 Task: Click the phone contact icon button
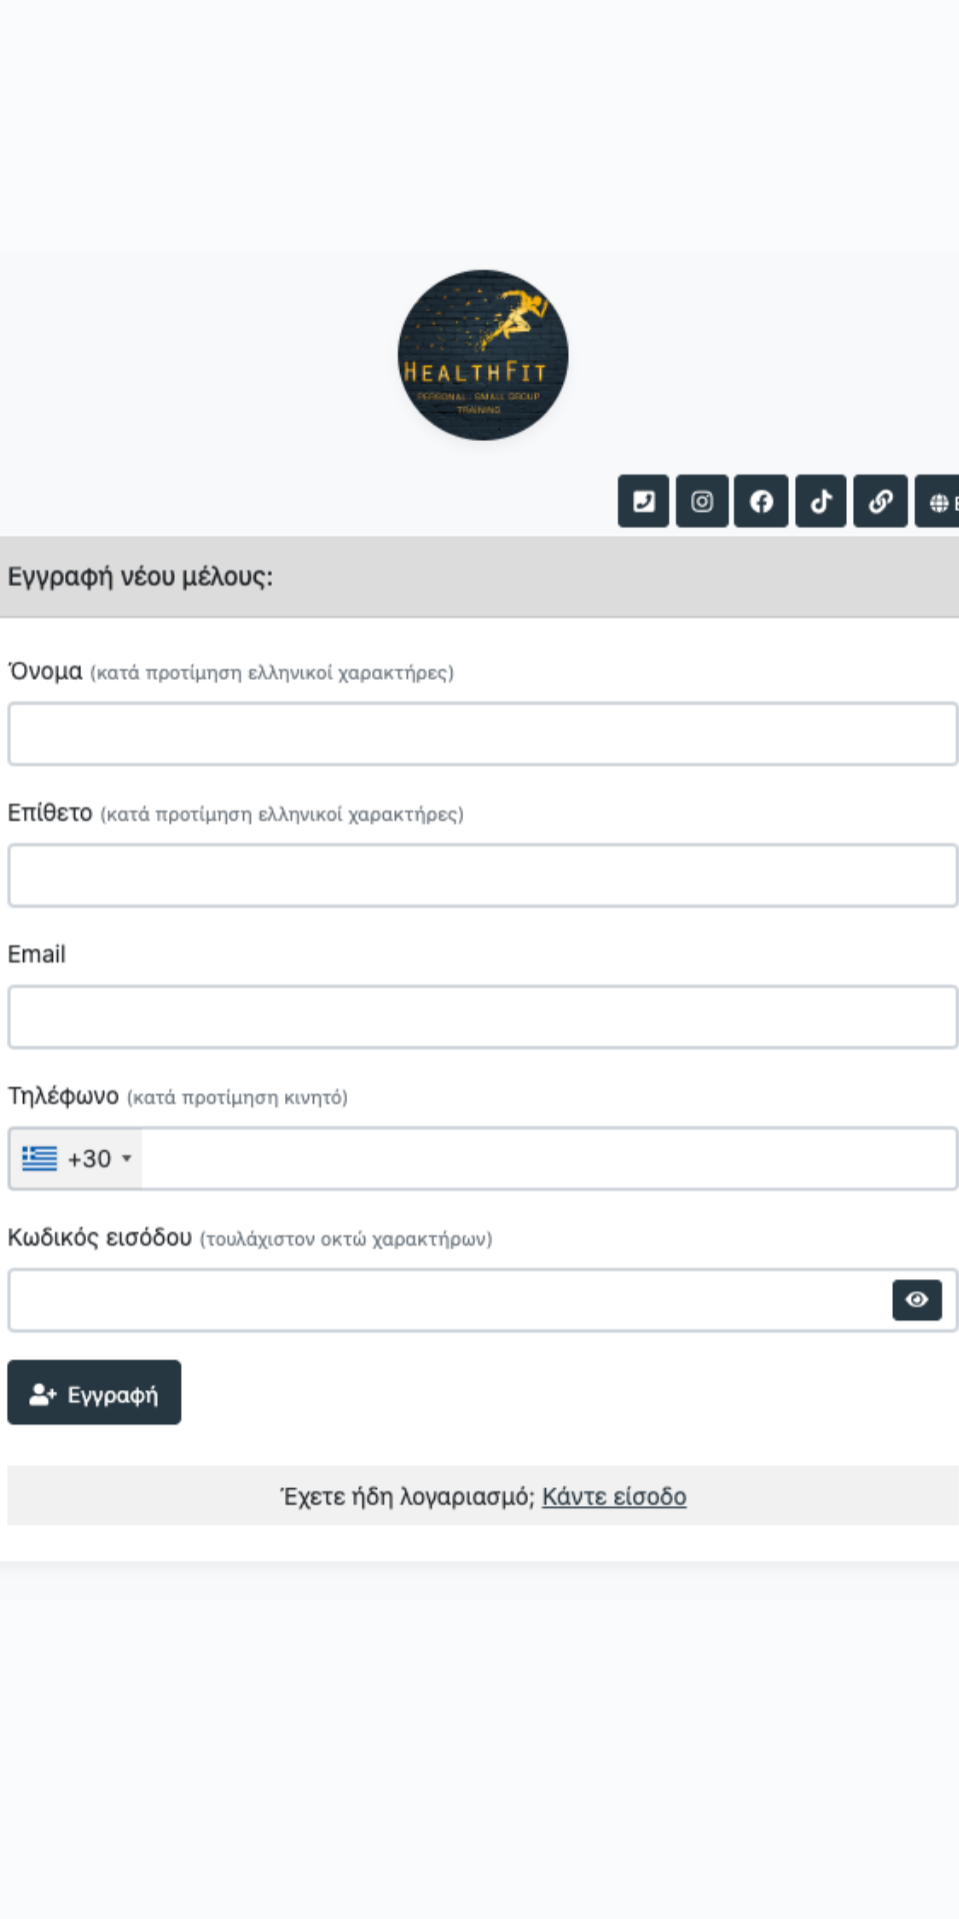pyautogui.click(x=643, y=501)
